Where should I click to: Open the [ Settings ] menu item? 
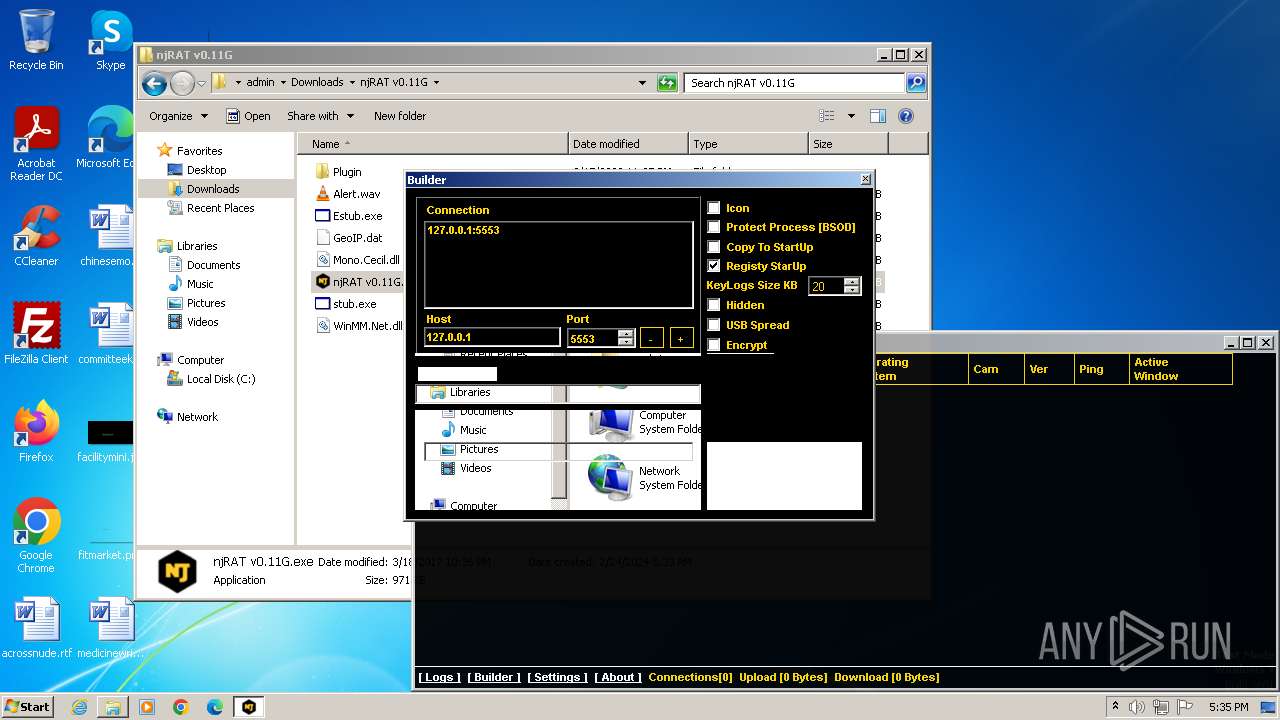point(557,677)
